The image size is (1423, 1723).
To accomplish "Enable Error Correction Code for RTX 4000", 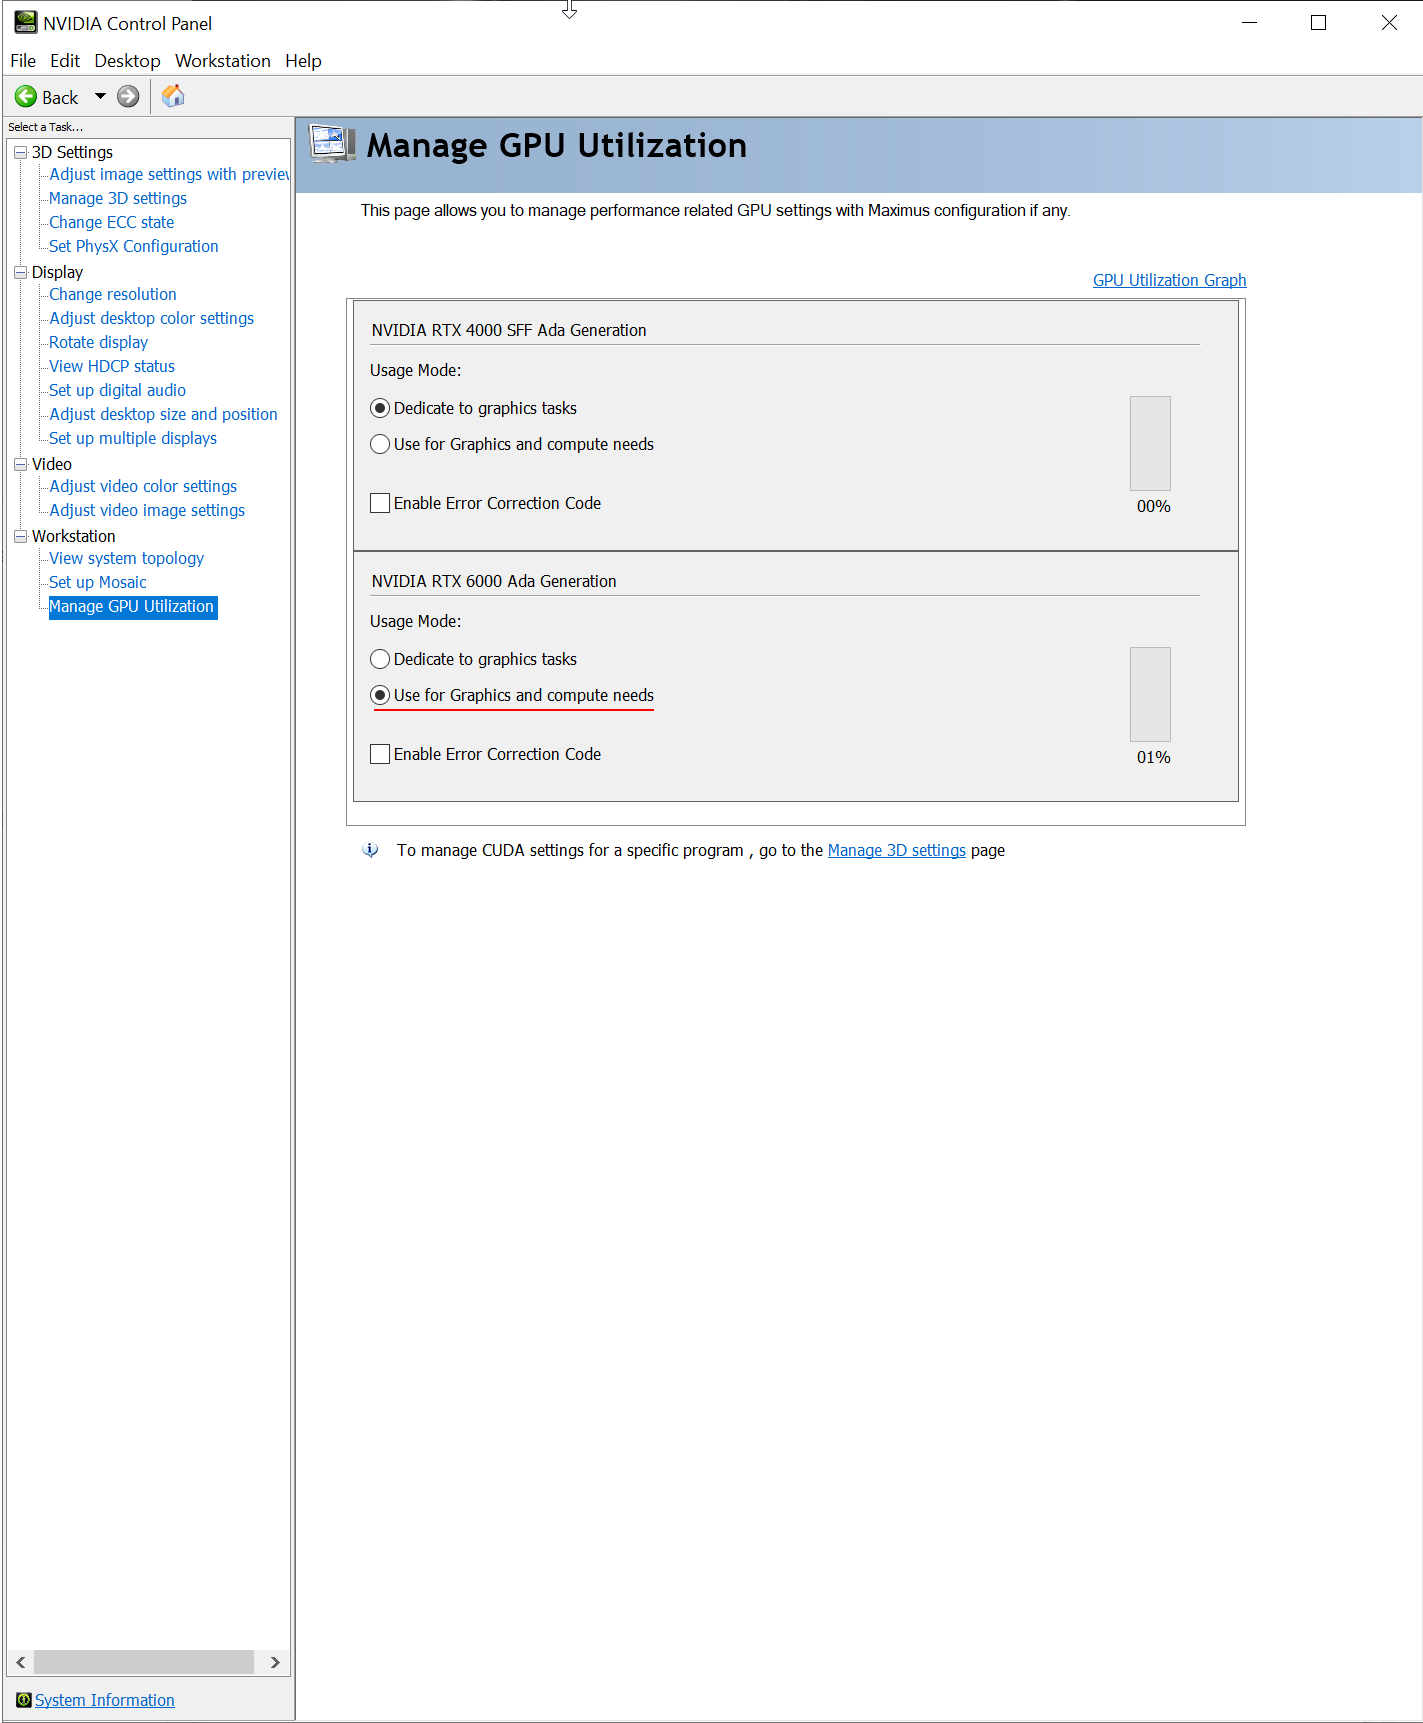I will coord(380,503).
